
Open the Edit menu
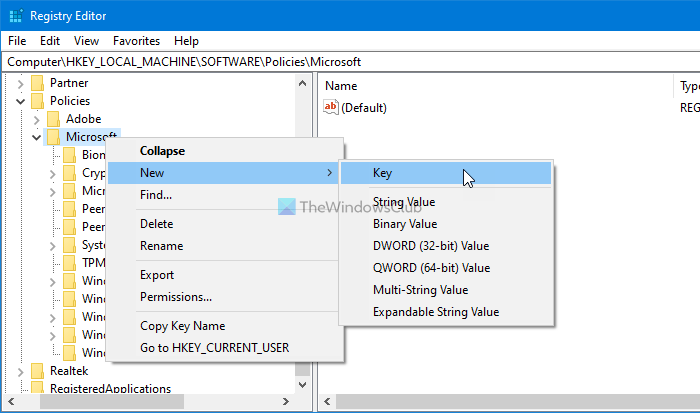click(x=50, y=41)
